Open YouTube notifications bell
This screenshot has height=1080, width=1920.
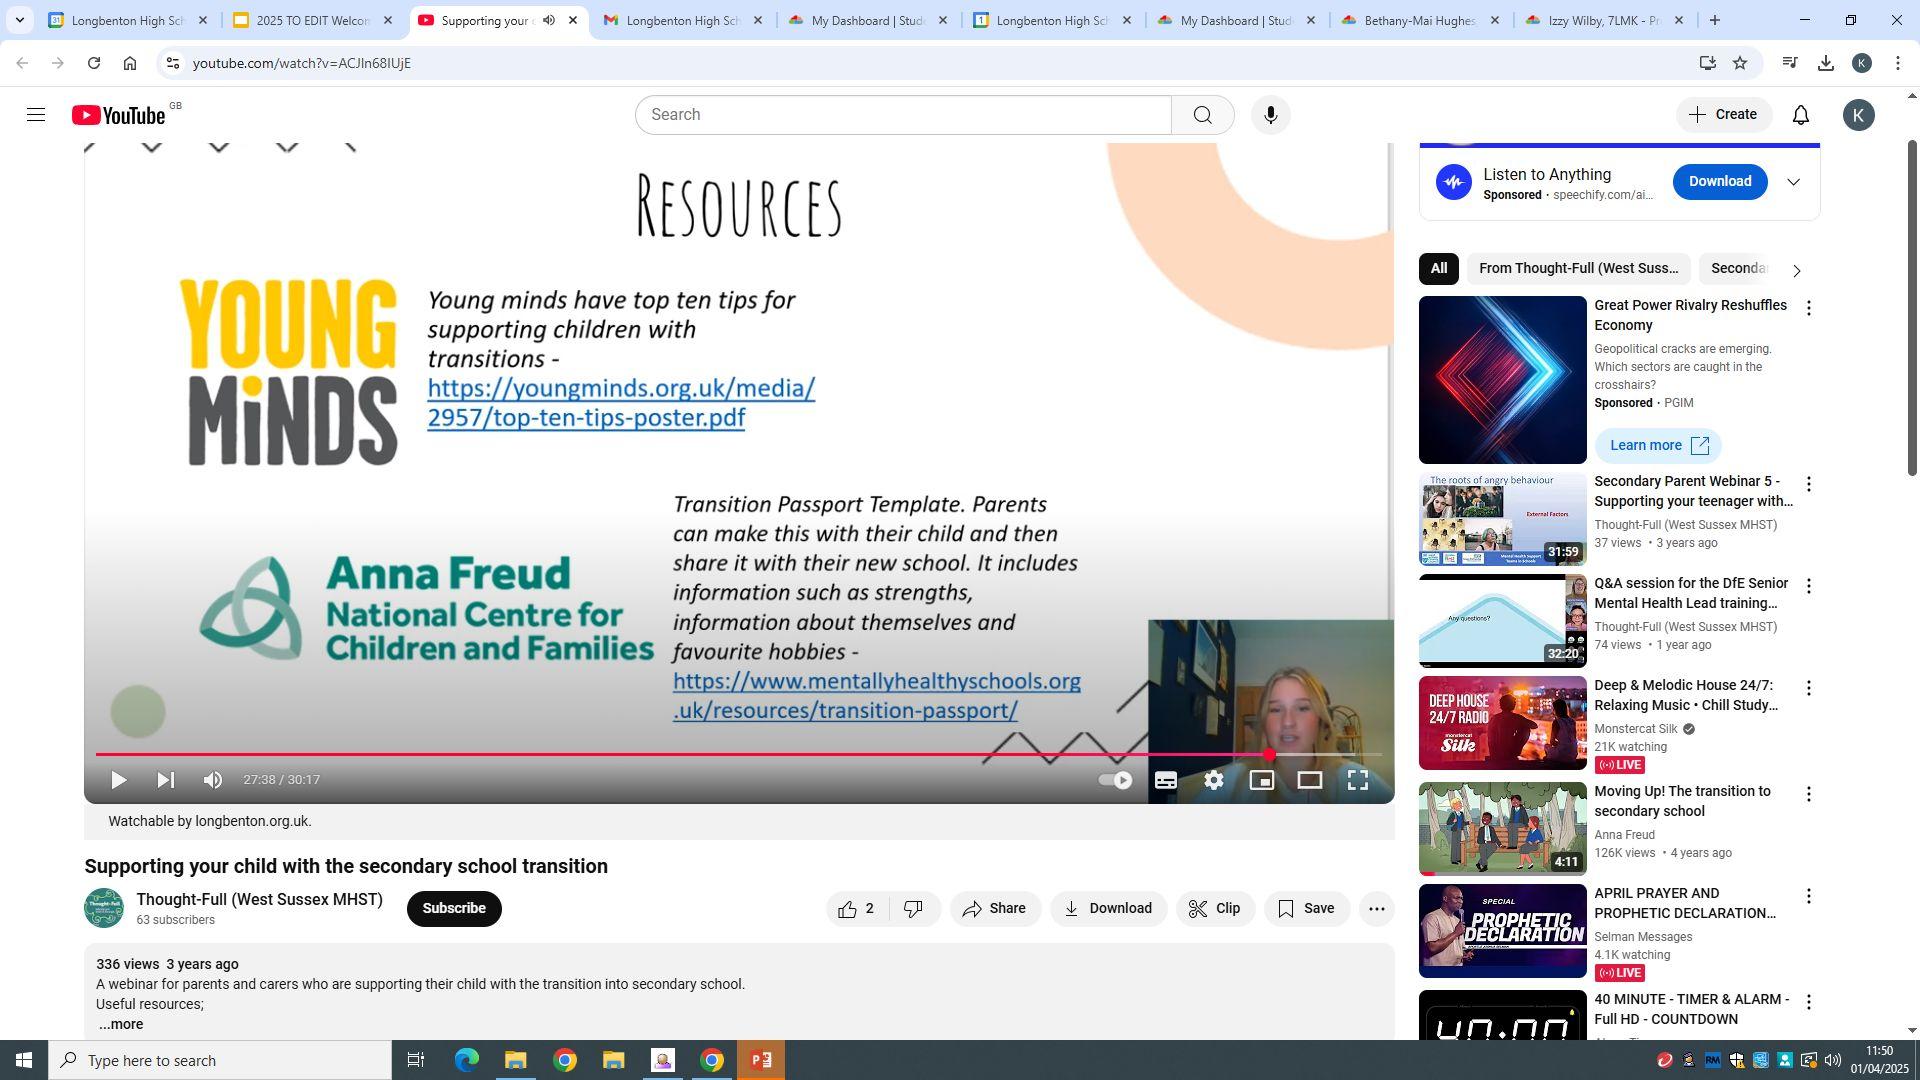point(1800,115)
